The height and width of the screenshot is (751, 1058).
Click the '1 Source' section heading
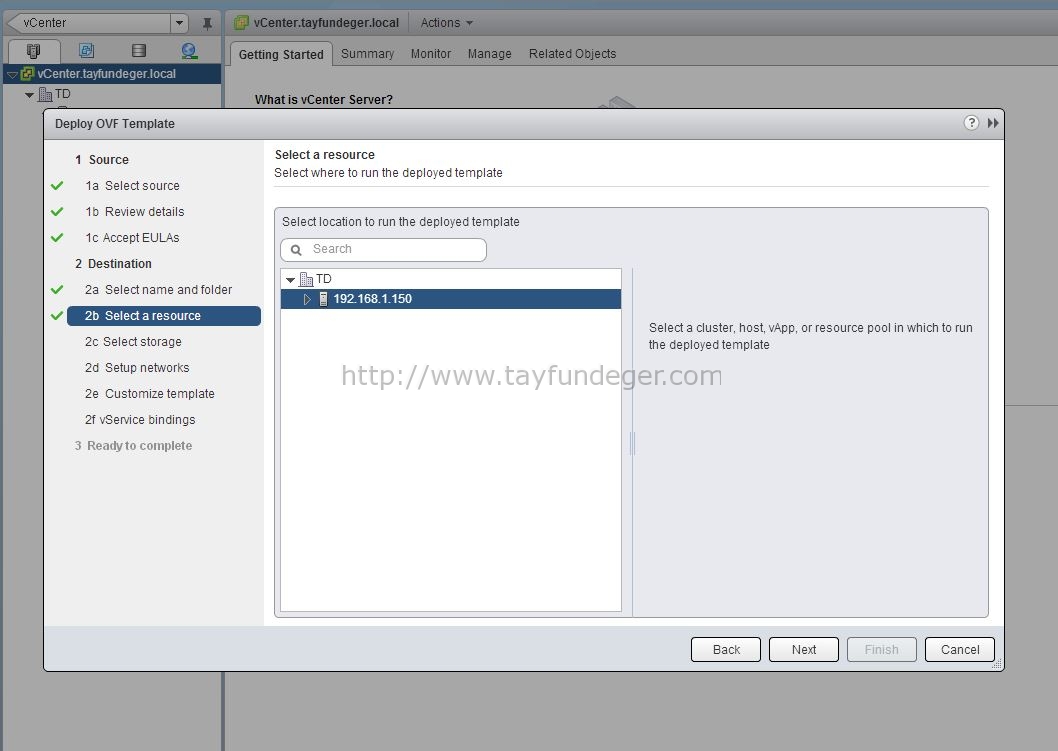click(x=102, y=160)
